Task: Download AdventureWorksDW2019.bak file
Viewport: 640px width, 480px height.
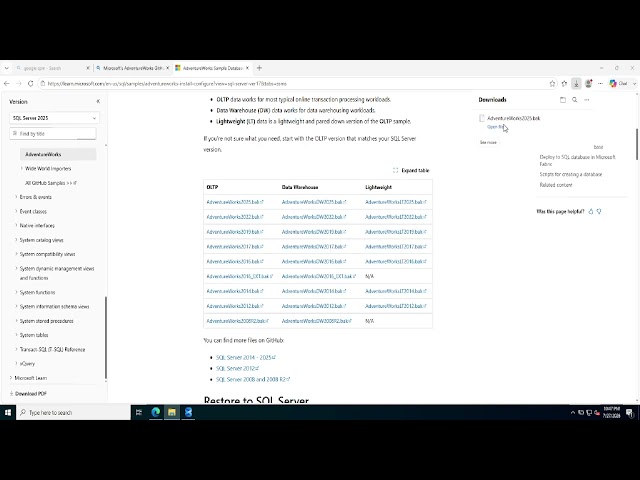Action: [313, 232]
